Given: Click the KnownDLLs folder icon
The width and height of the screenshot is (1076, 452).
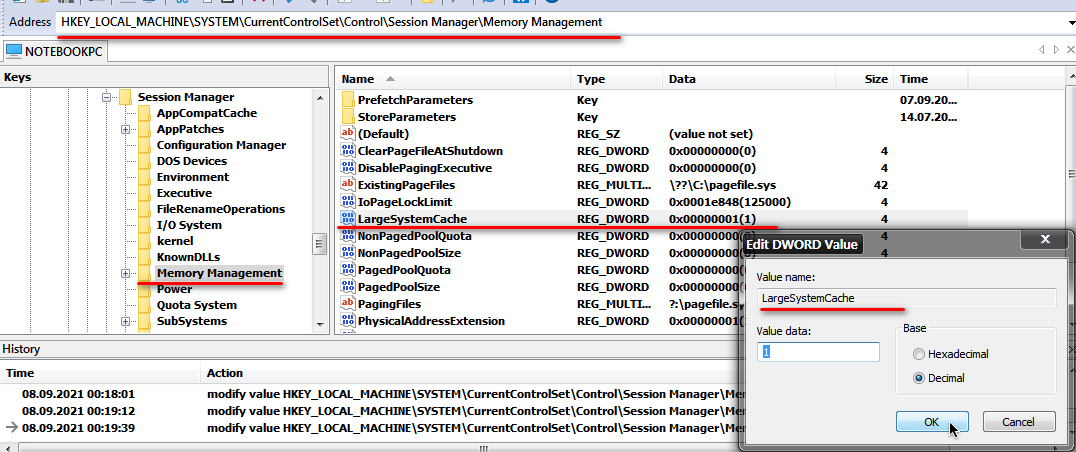Looking at the screenshot, I should coord(144,257).
